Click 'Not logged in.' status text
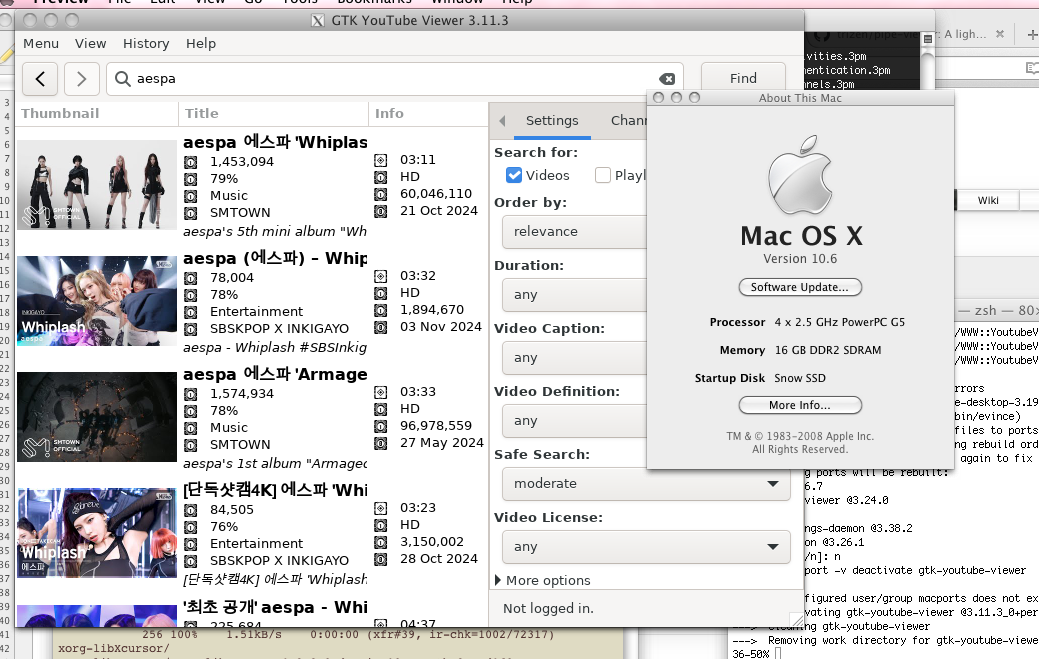 click(548, 609)
